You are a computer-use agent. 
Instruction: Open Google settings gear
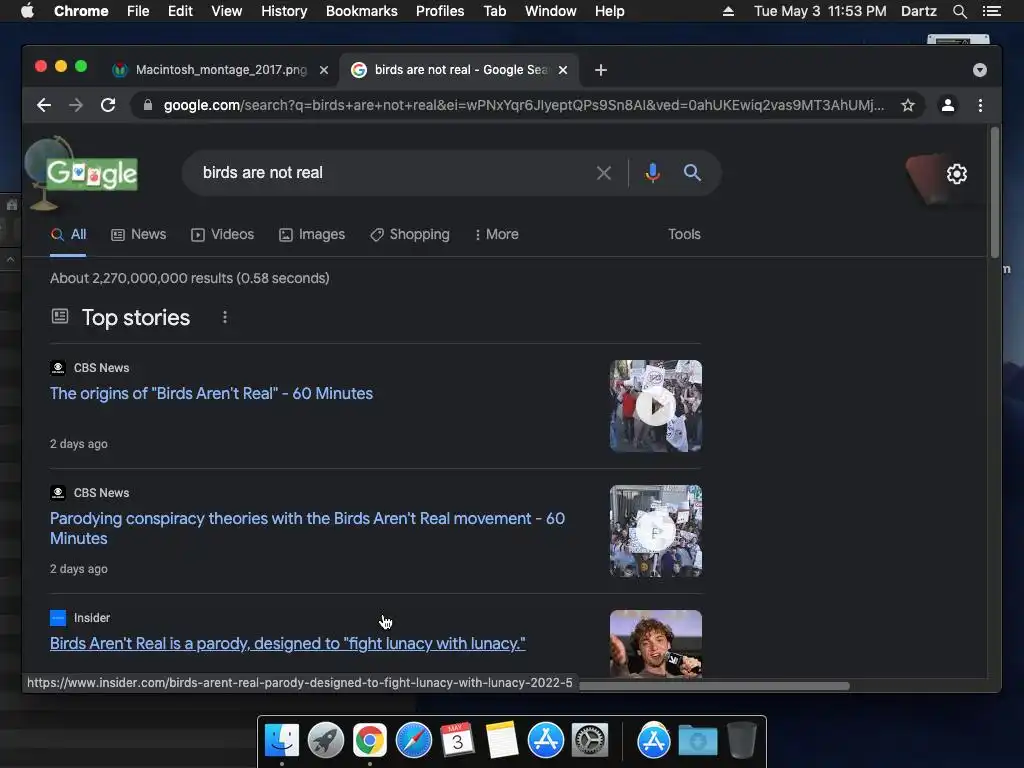(957, 174)
